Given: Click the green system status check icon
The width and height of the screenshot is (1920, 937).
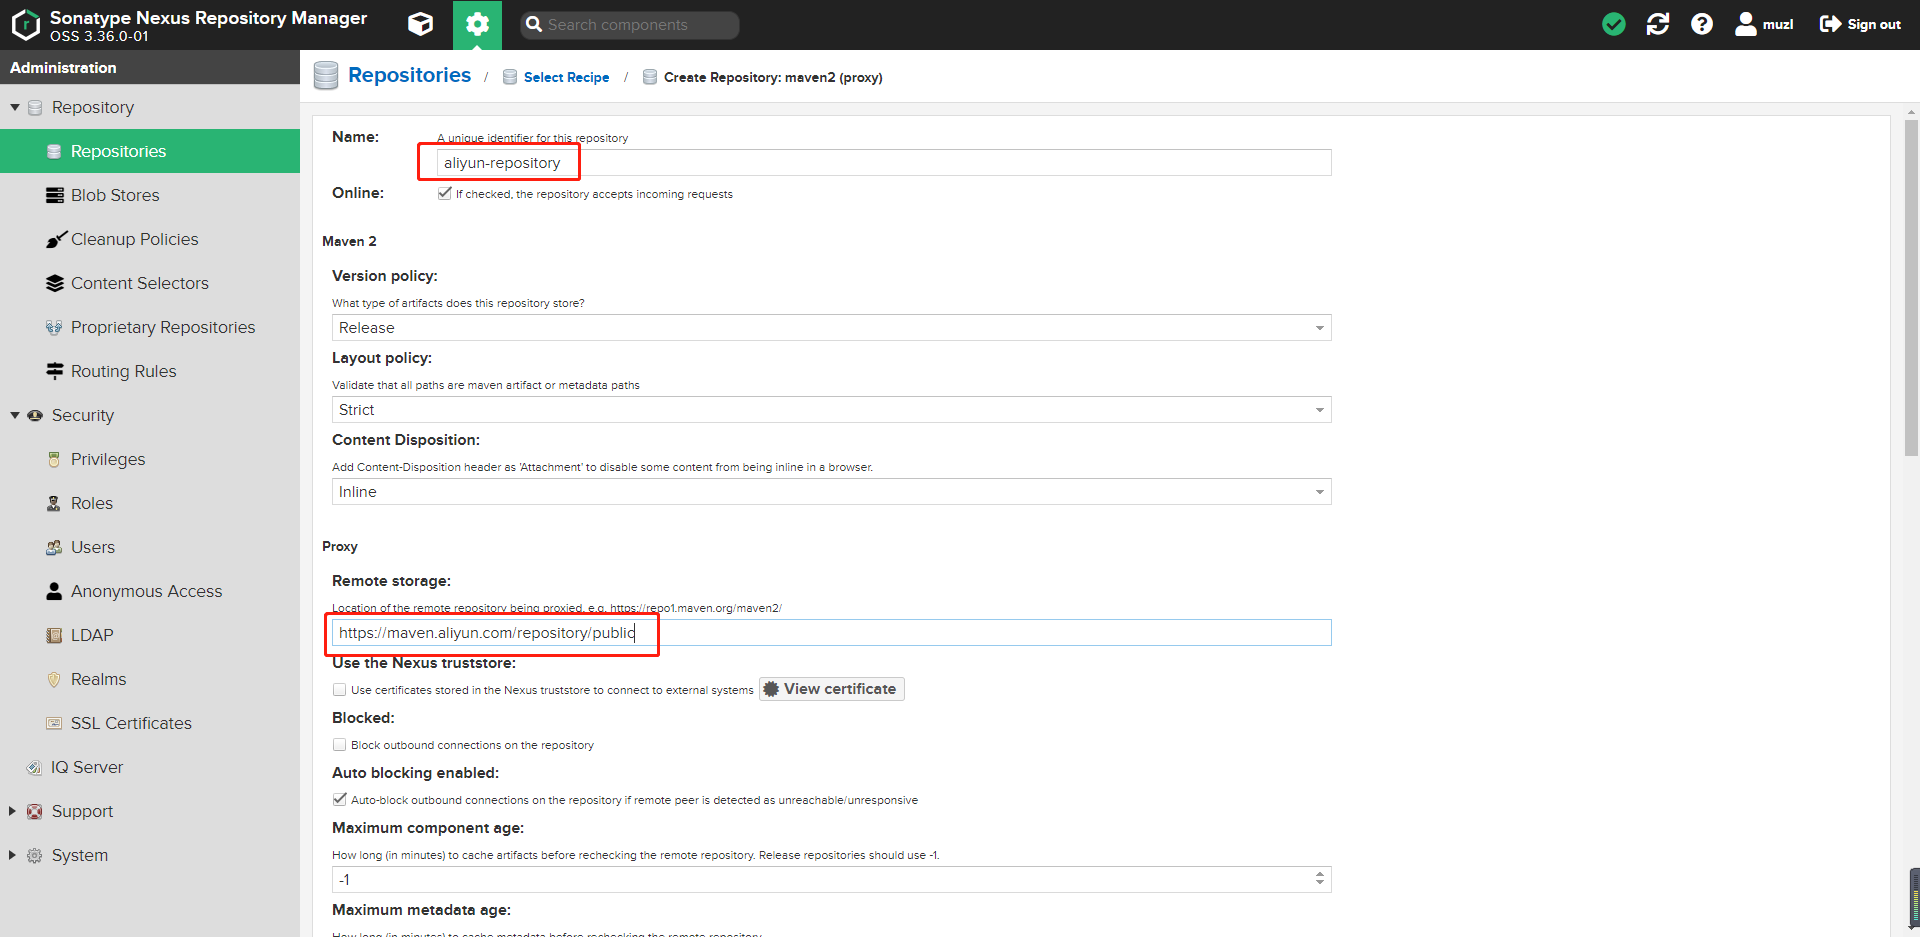Looking at the screenshot, I should point(1613,24).
